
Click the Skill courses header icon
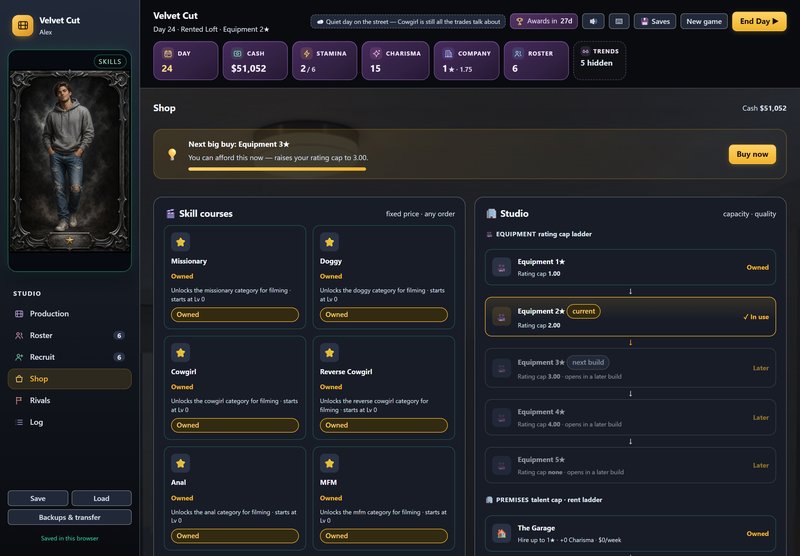170,213
